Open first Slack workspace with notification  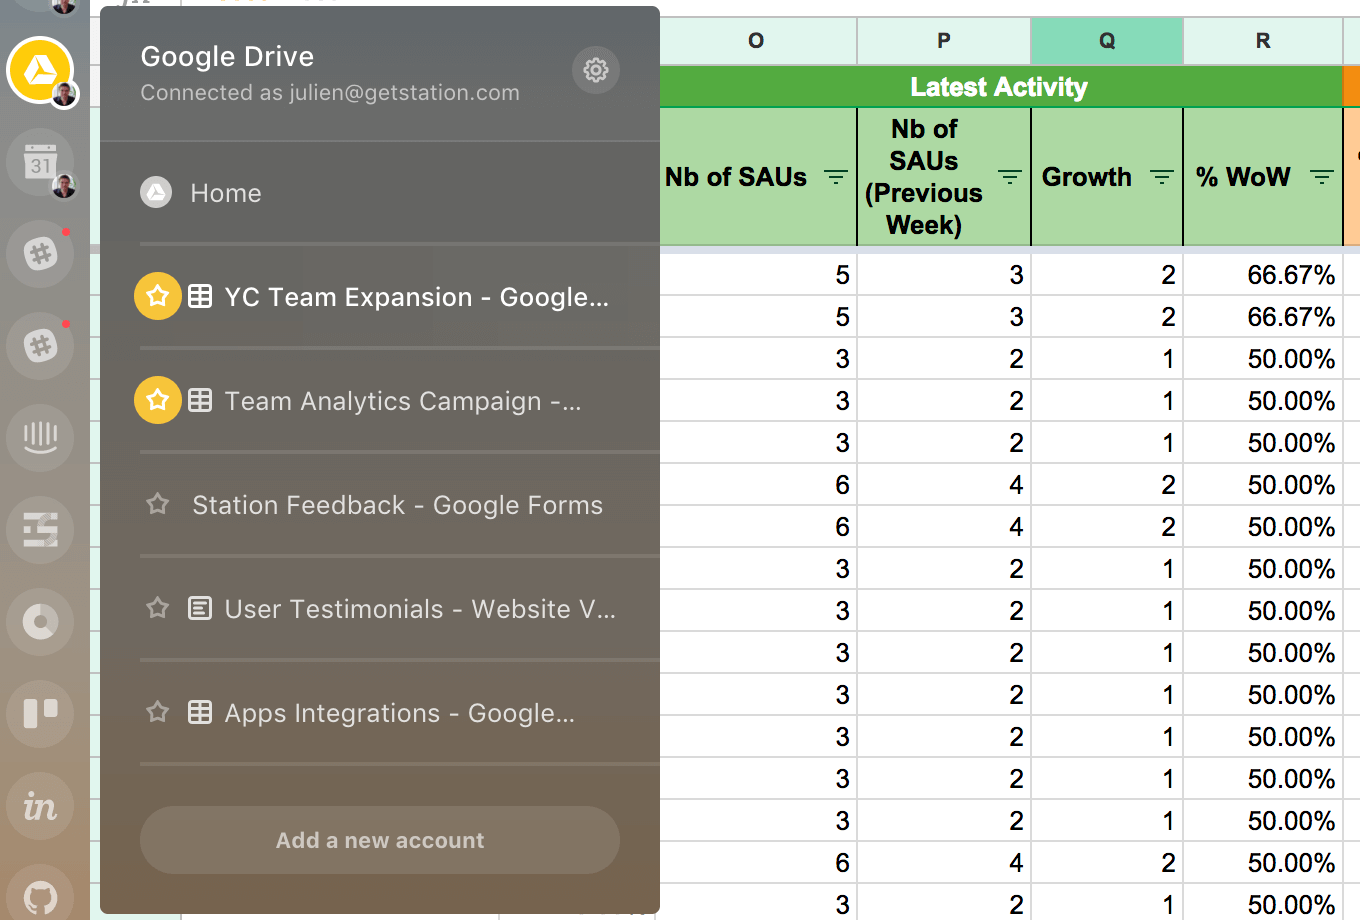(x=40, y=254)
